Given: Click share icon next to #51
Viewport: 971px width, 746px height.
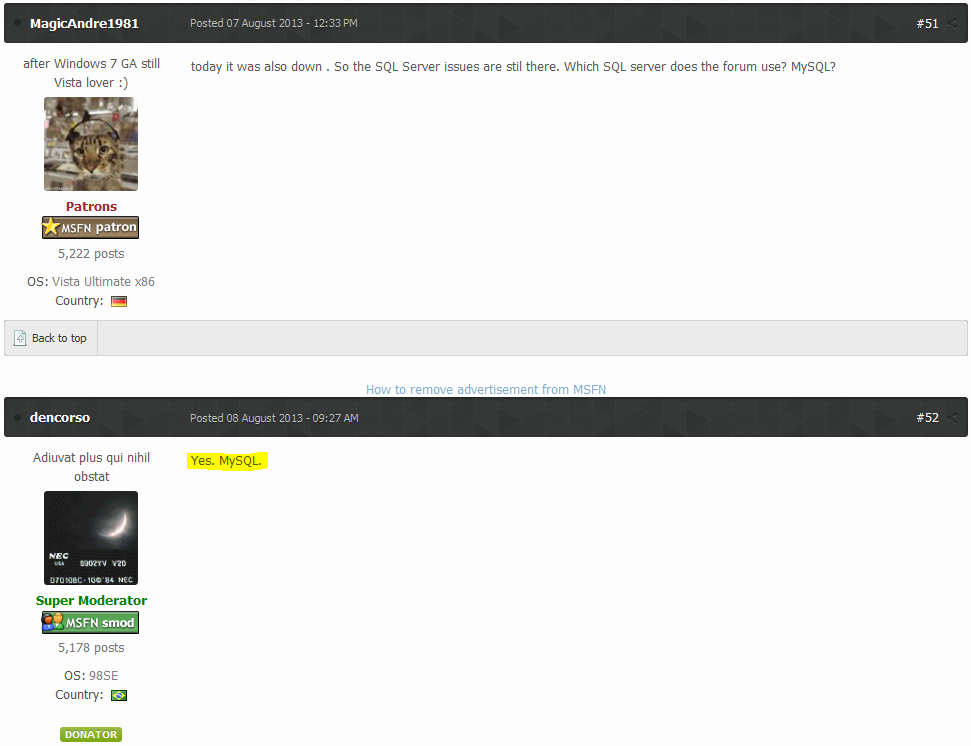Looking at the screenshot, I should pos(952,24).
